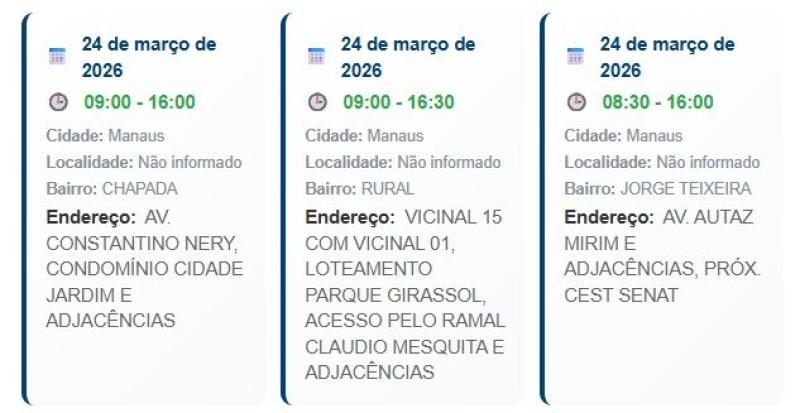Click the Bairro: RURAL line
Screen dimensions: 800x413
(x=359, y=188)
